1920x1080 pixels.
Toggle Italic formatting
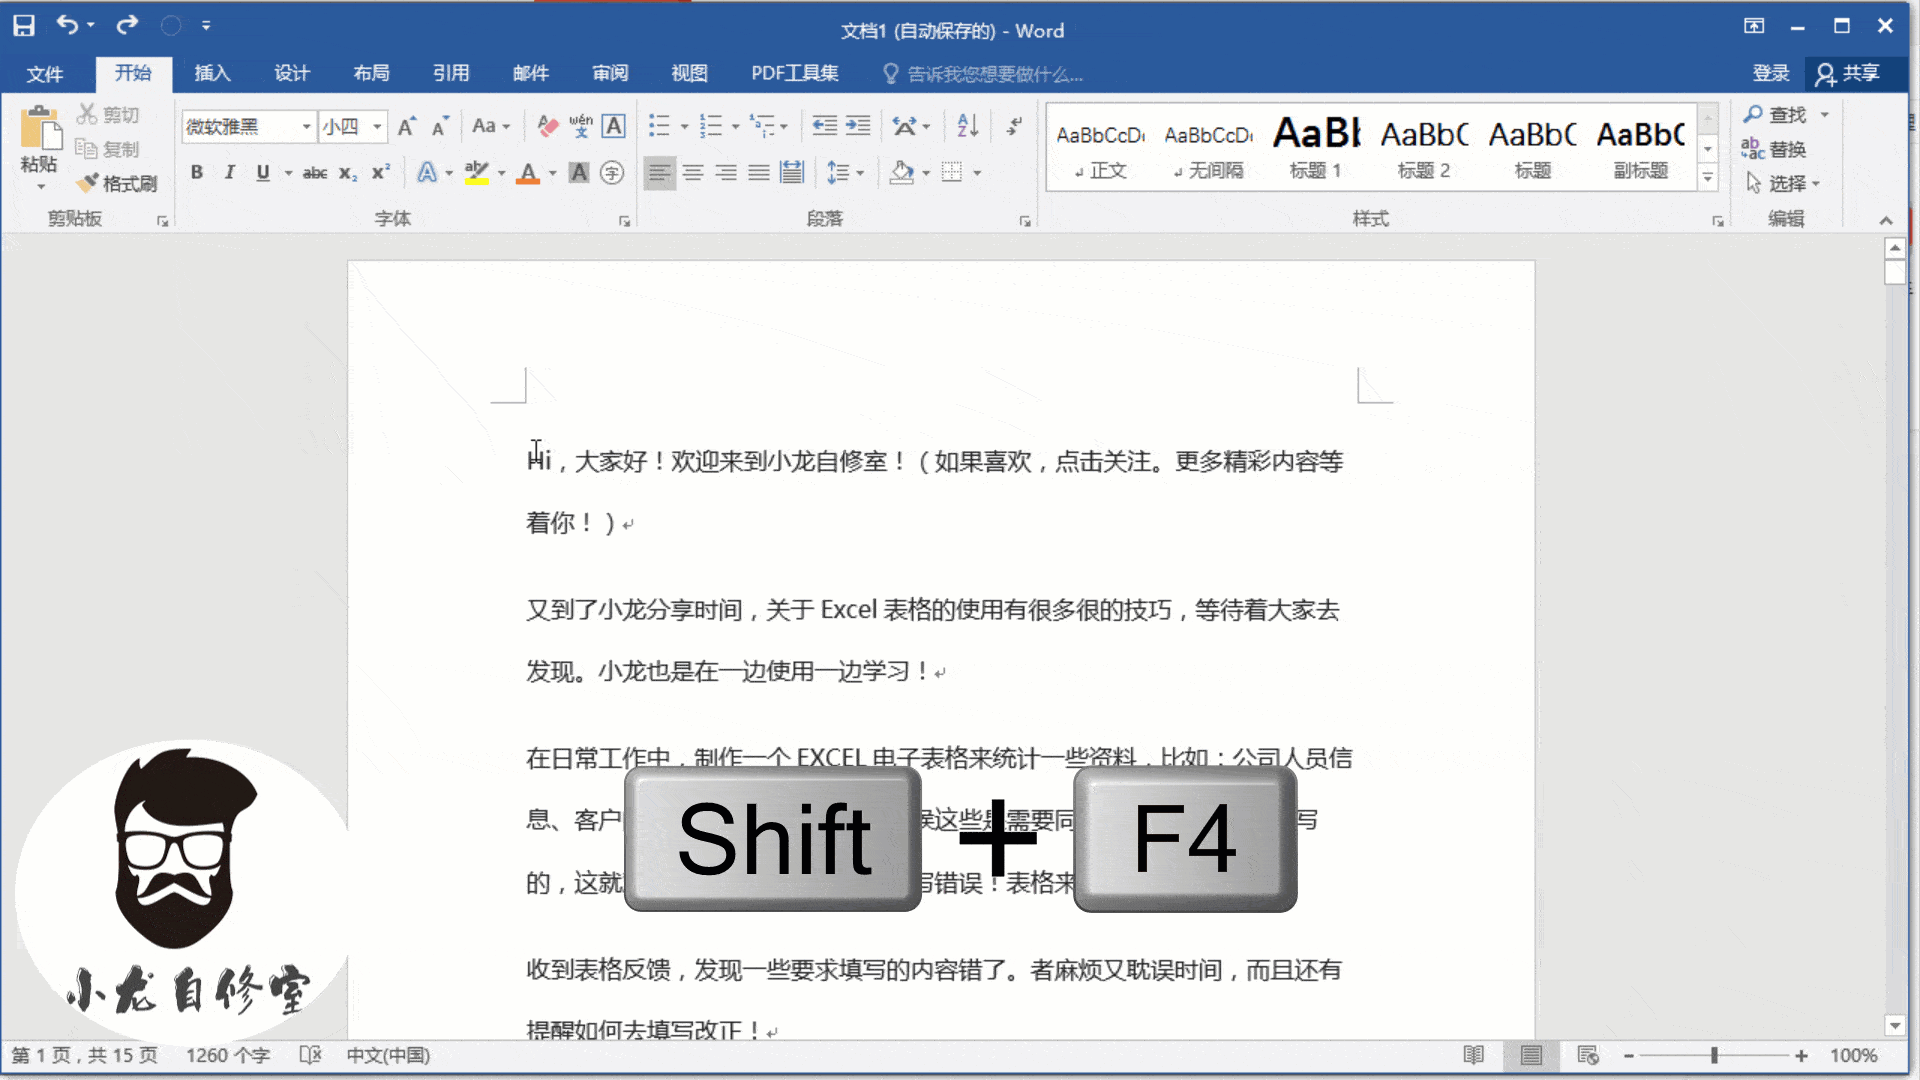[230, 173]
